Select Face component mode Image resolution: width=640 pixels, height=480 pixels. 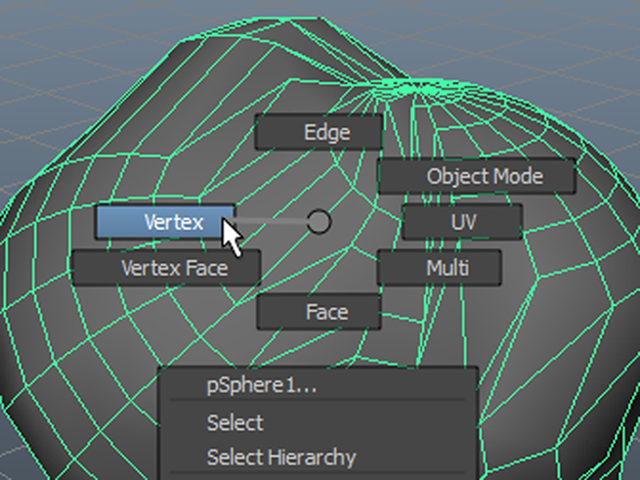pyautogui.click(x=319, y=312)
